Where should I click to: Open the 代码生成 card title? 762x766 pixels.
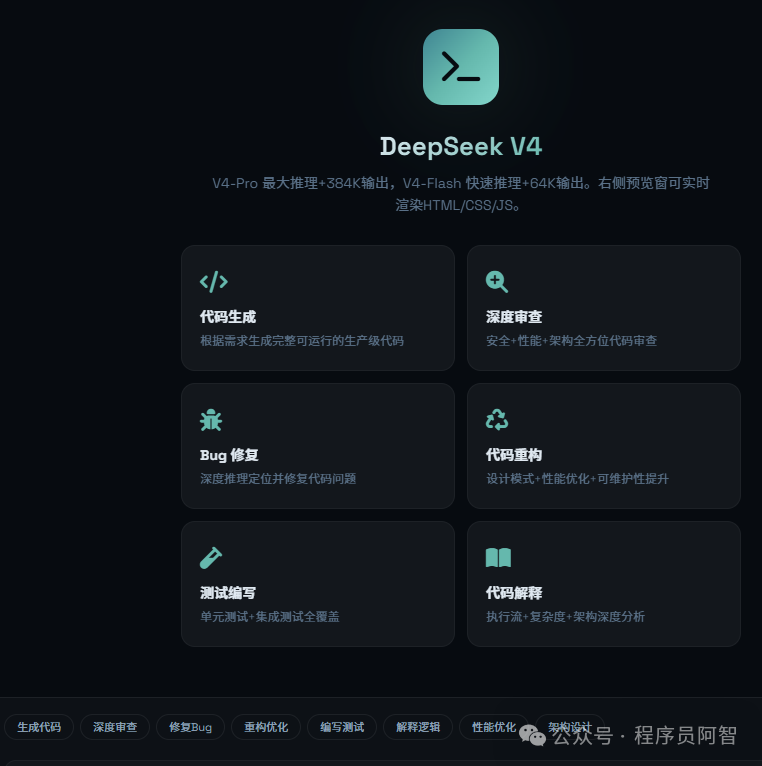228,317
